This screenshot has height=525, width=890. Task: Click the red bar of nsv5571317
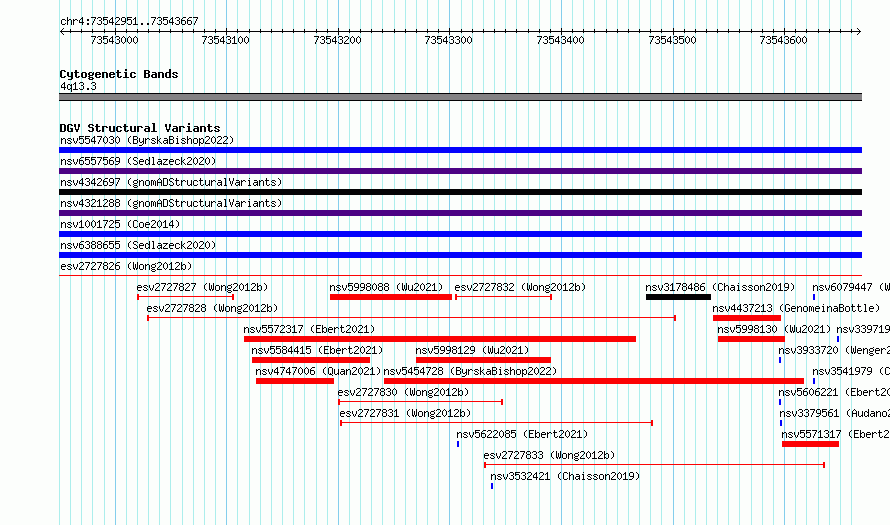[811, 444]
